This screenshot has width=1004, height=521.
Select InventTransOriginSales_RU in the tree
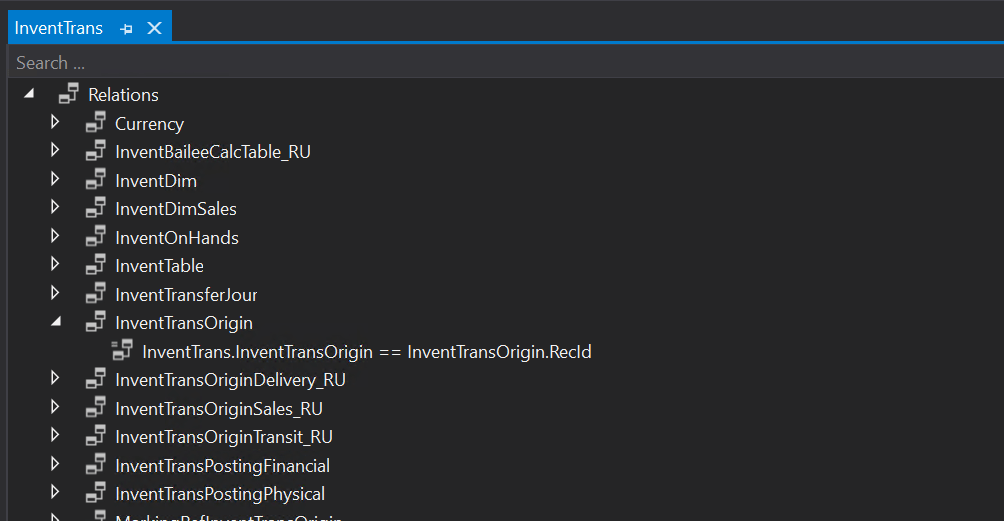pos(219,409)
